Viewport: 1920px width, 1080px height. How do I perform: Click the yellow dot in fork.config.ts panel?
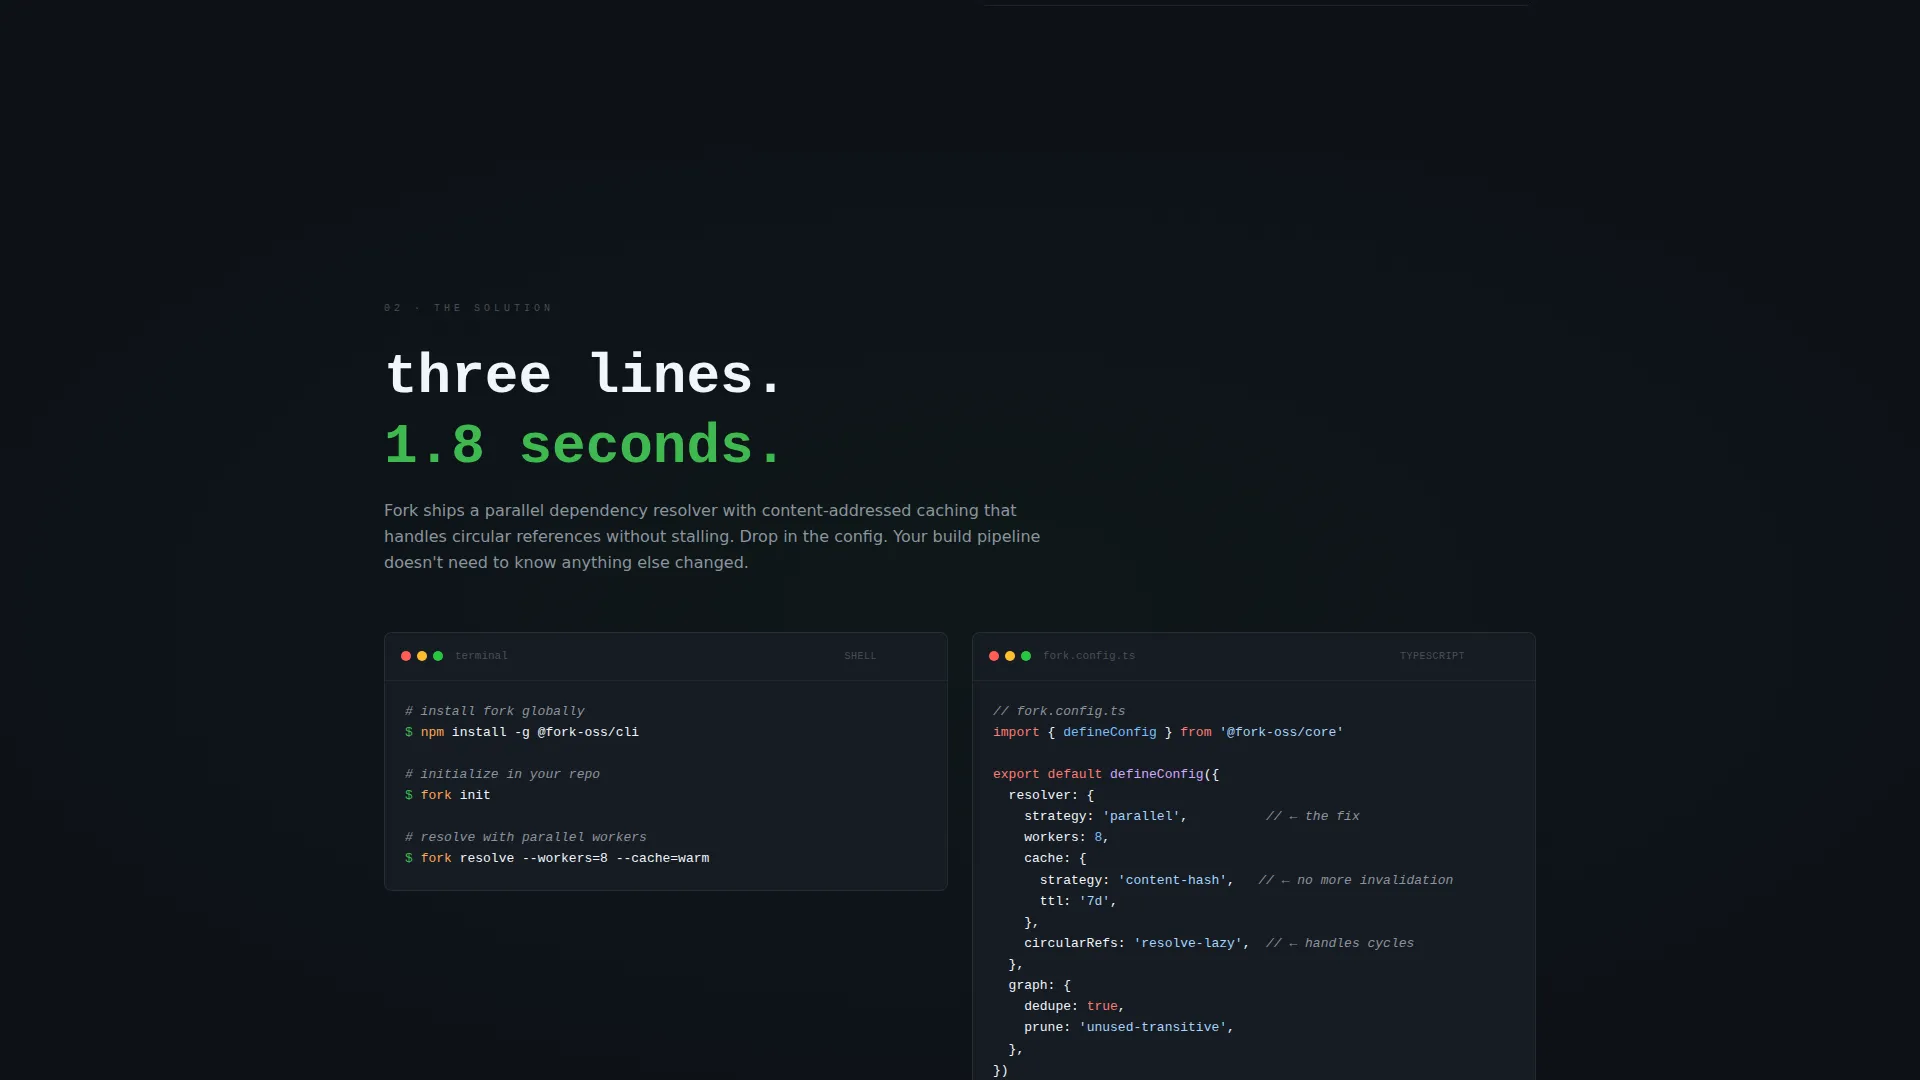[1010, 656]
